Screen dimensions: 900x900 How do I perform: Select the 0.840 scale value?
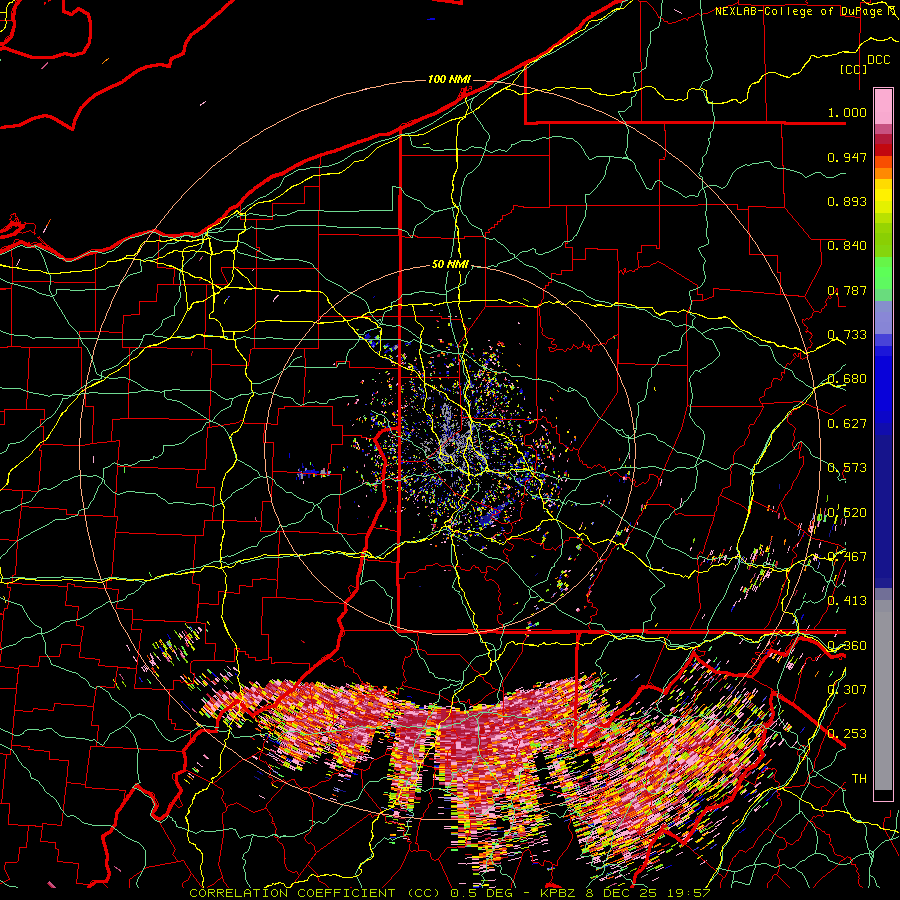847,246
